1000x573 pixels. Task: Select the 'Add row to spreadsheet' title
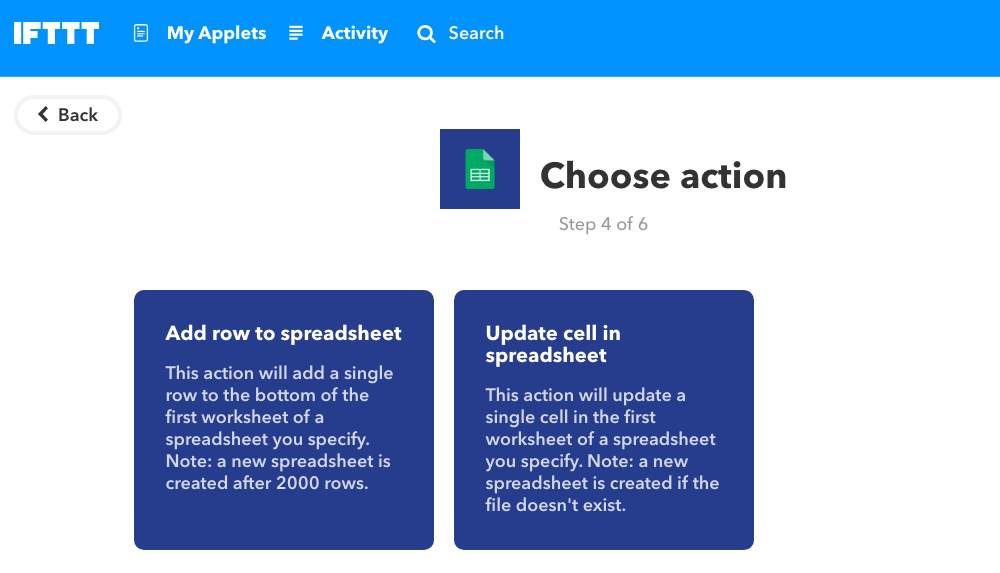[283, 333]
